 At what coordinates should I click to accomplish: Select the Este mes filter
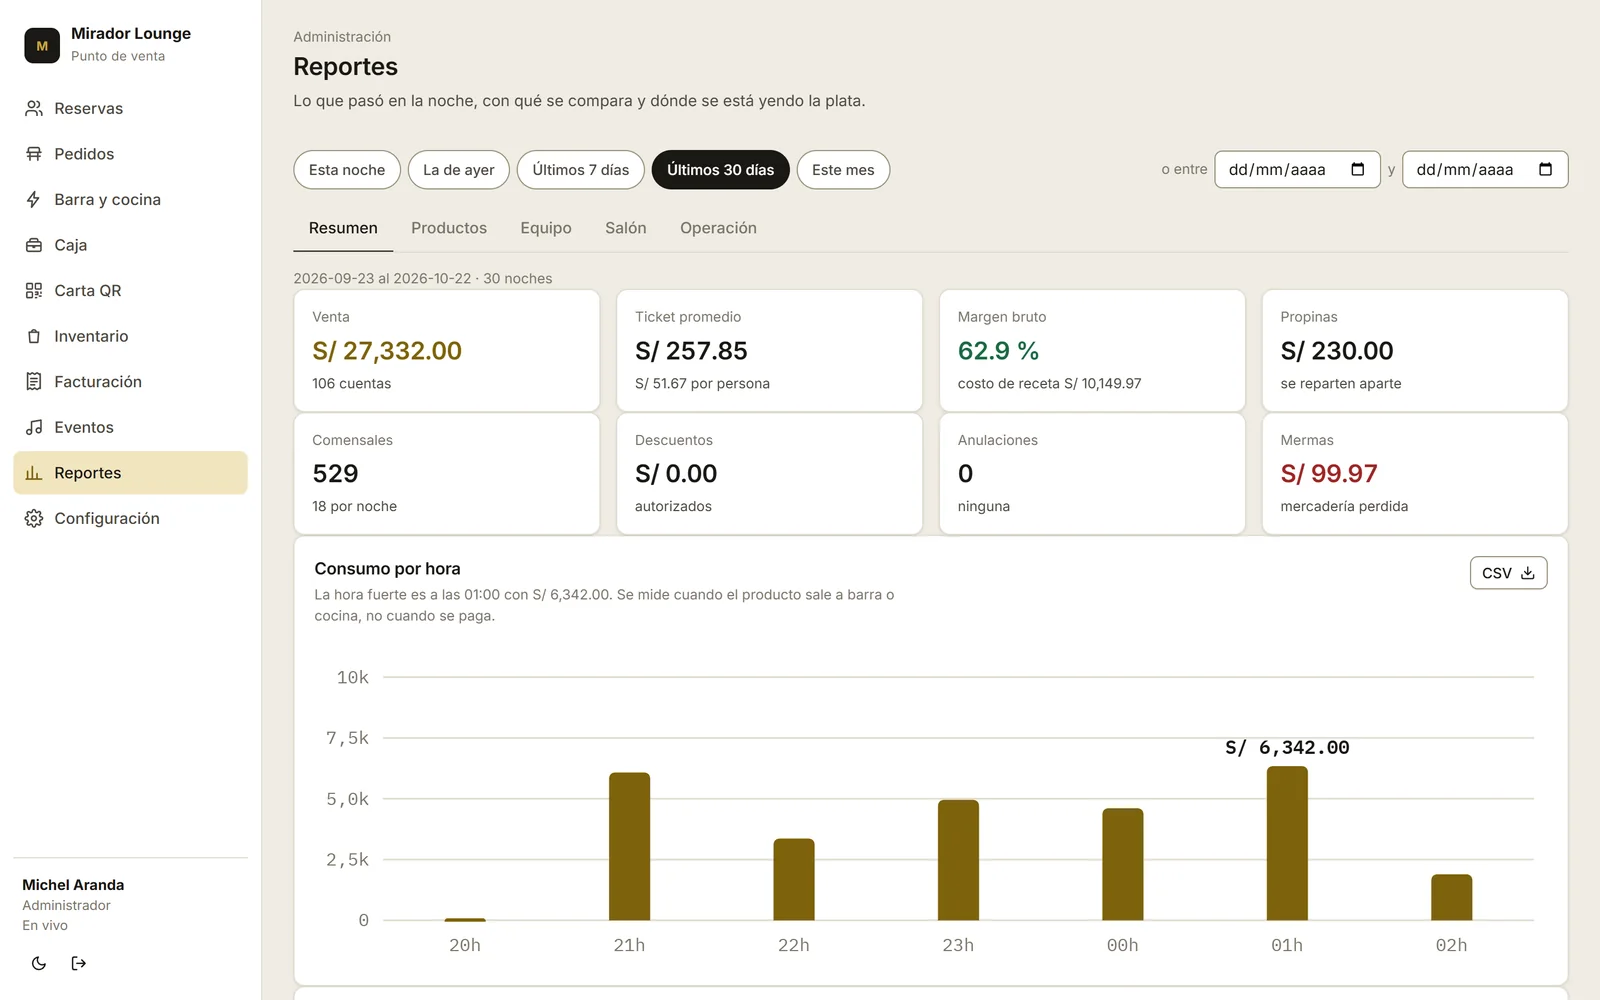(x=843, y=170)
